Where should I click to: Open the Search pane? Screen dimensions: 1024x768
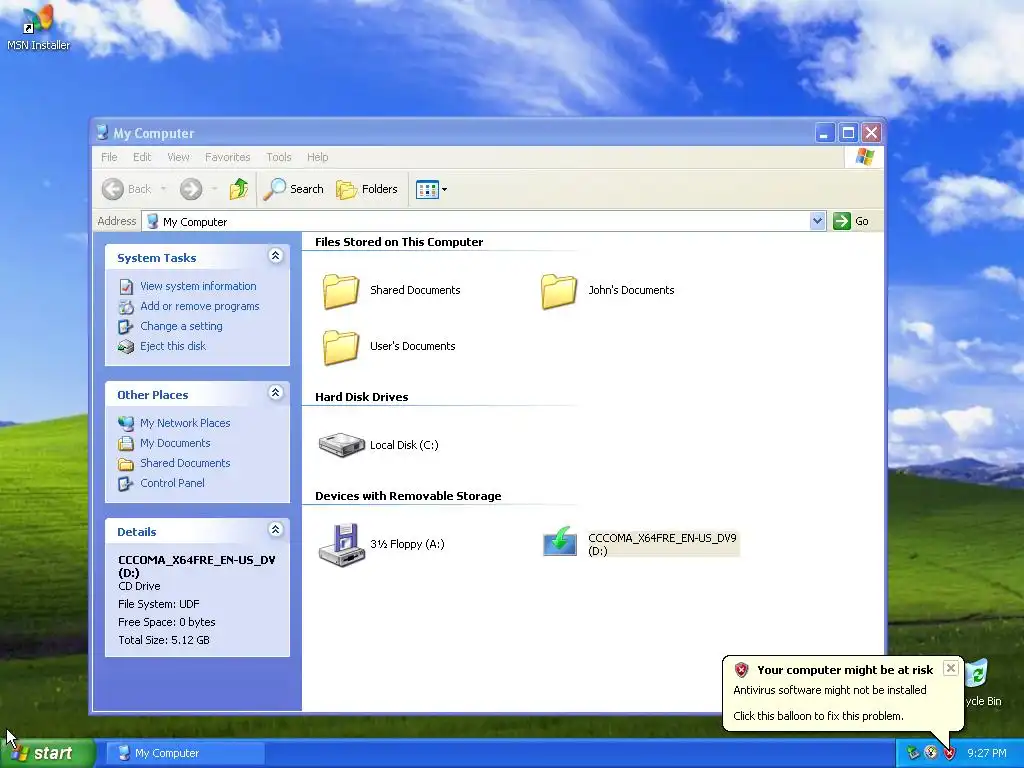294,189
